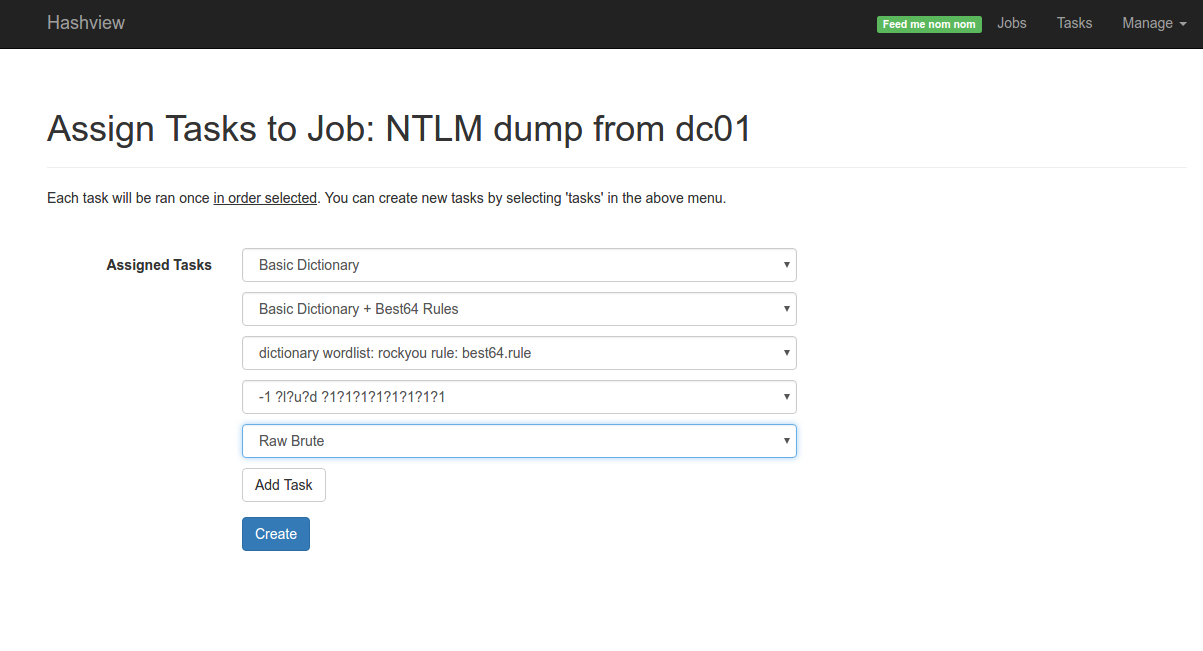Submit the job with the Create button
Image resolution: width=1203 pixels, height=651 pixels.
(276, 534)
